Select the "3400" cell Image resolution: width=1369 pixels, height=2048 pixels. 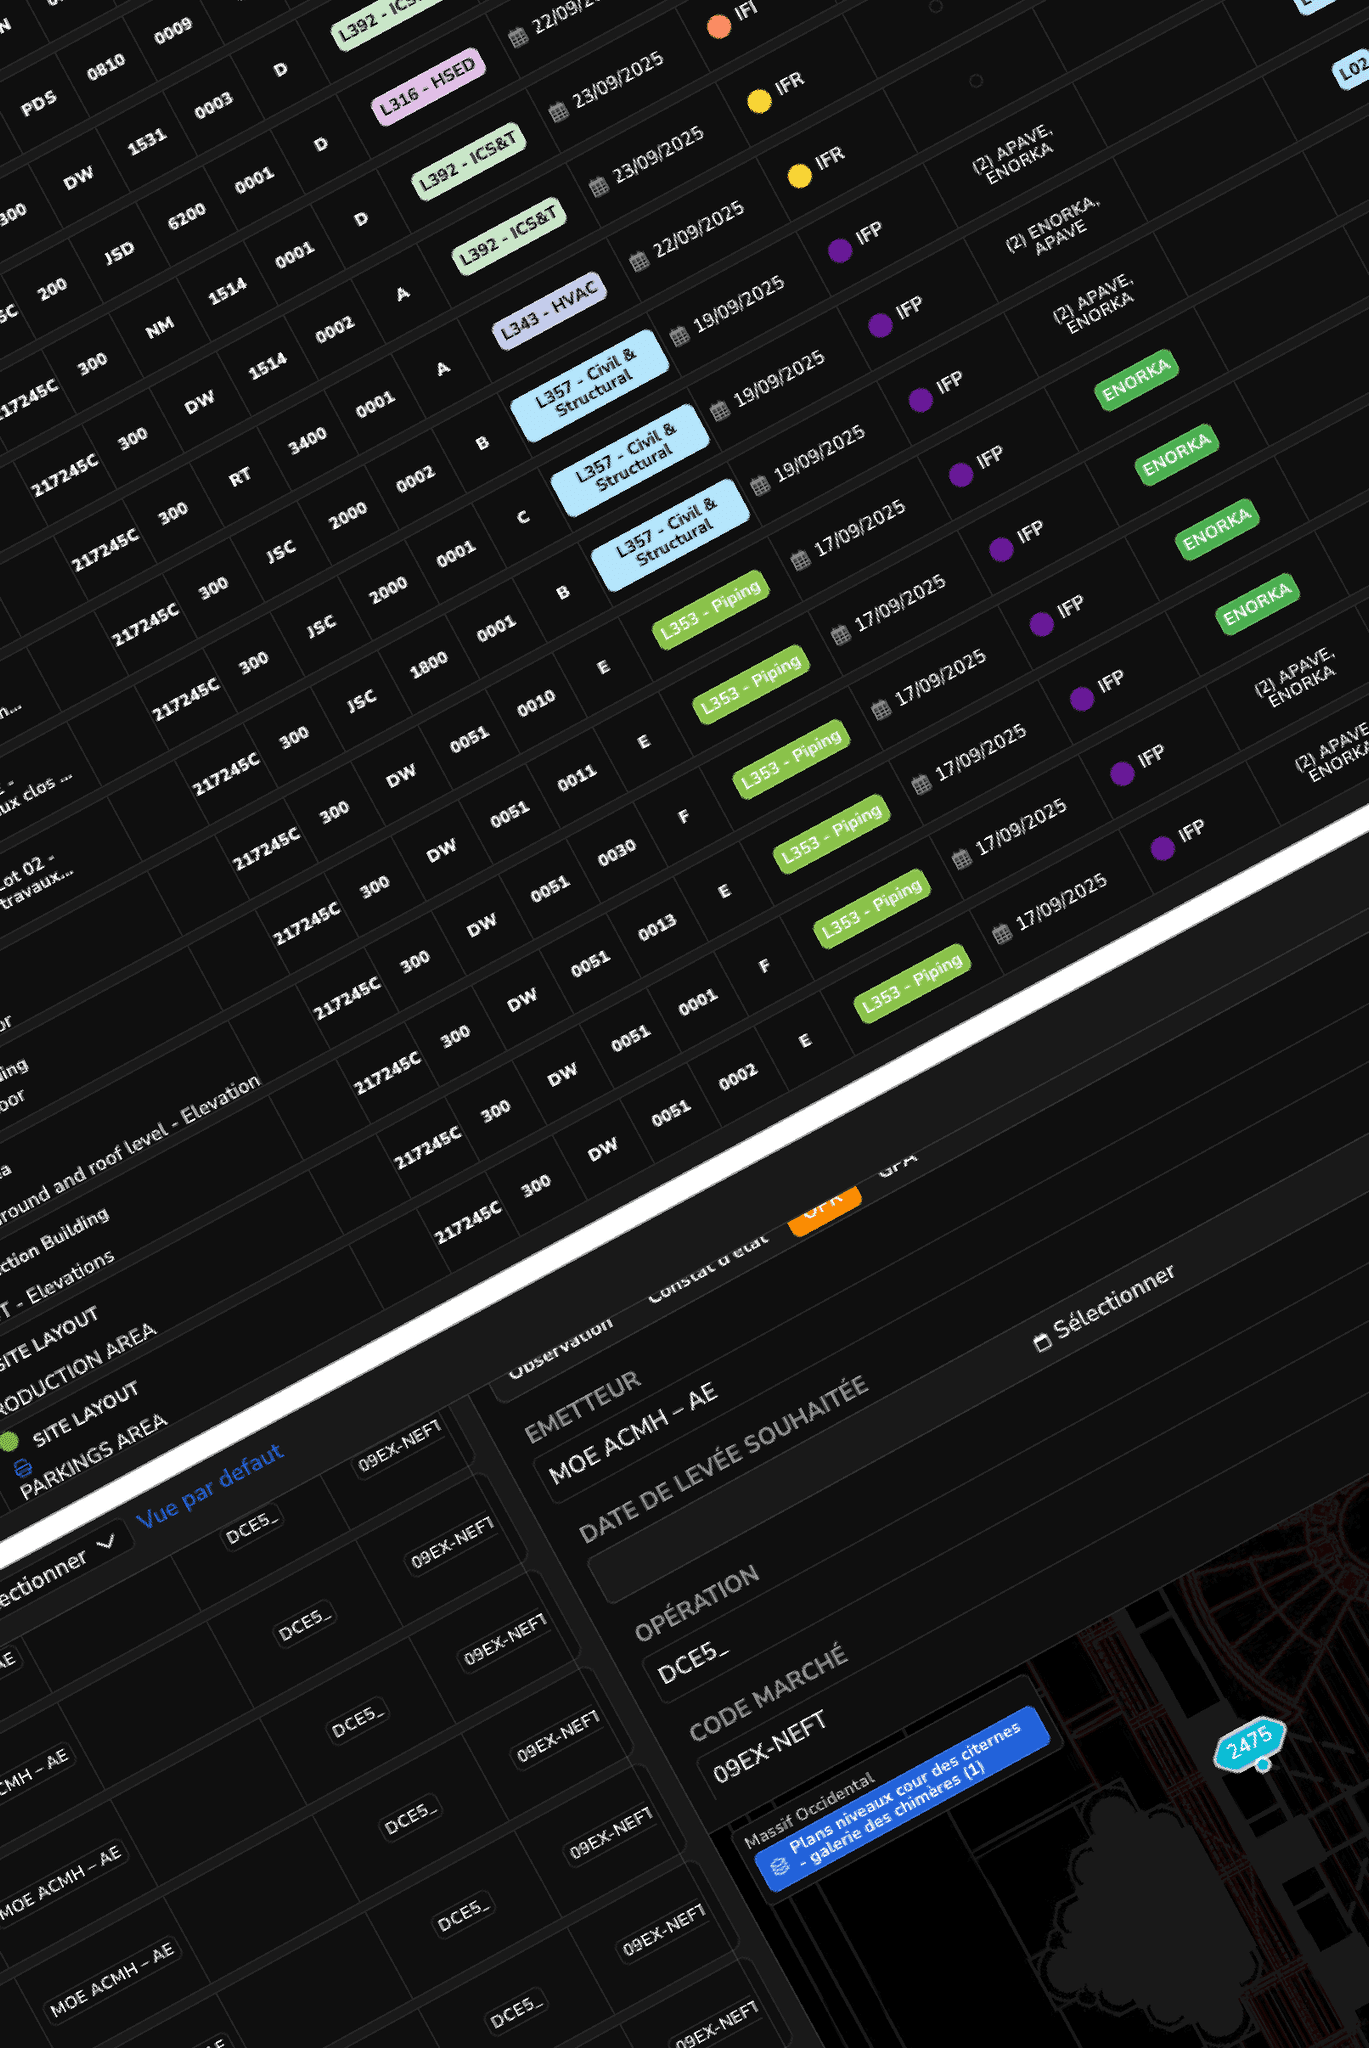click(308, 441)
